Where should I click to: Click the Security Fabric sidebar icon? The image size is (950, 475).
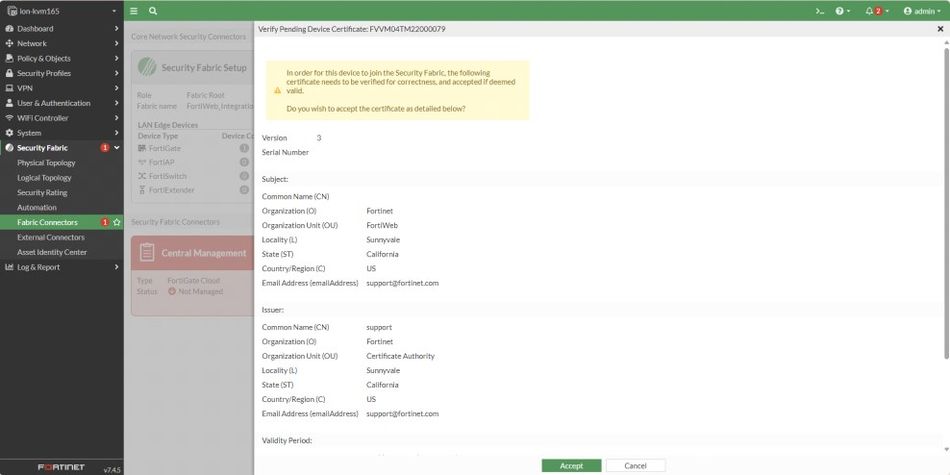click(x=9, y=148)
